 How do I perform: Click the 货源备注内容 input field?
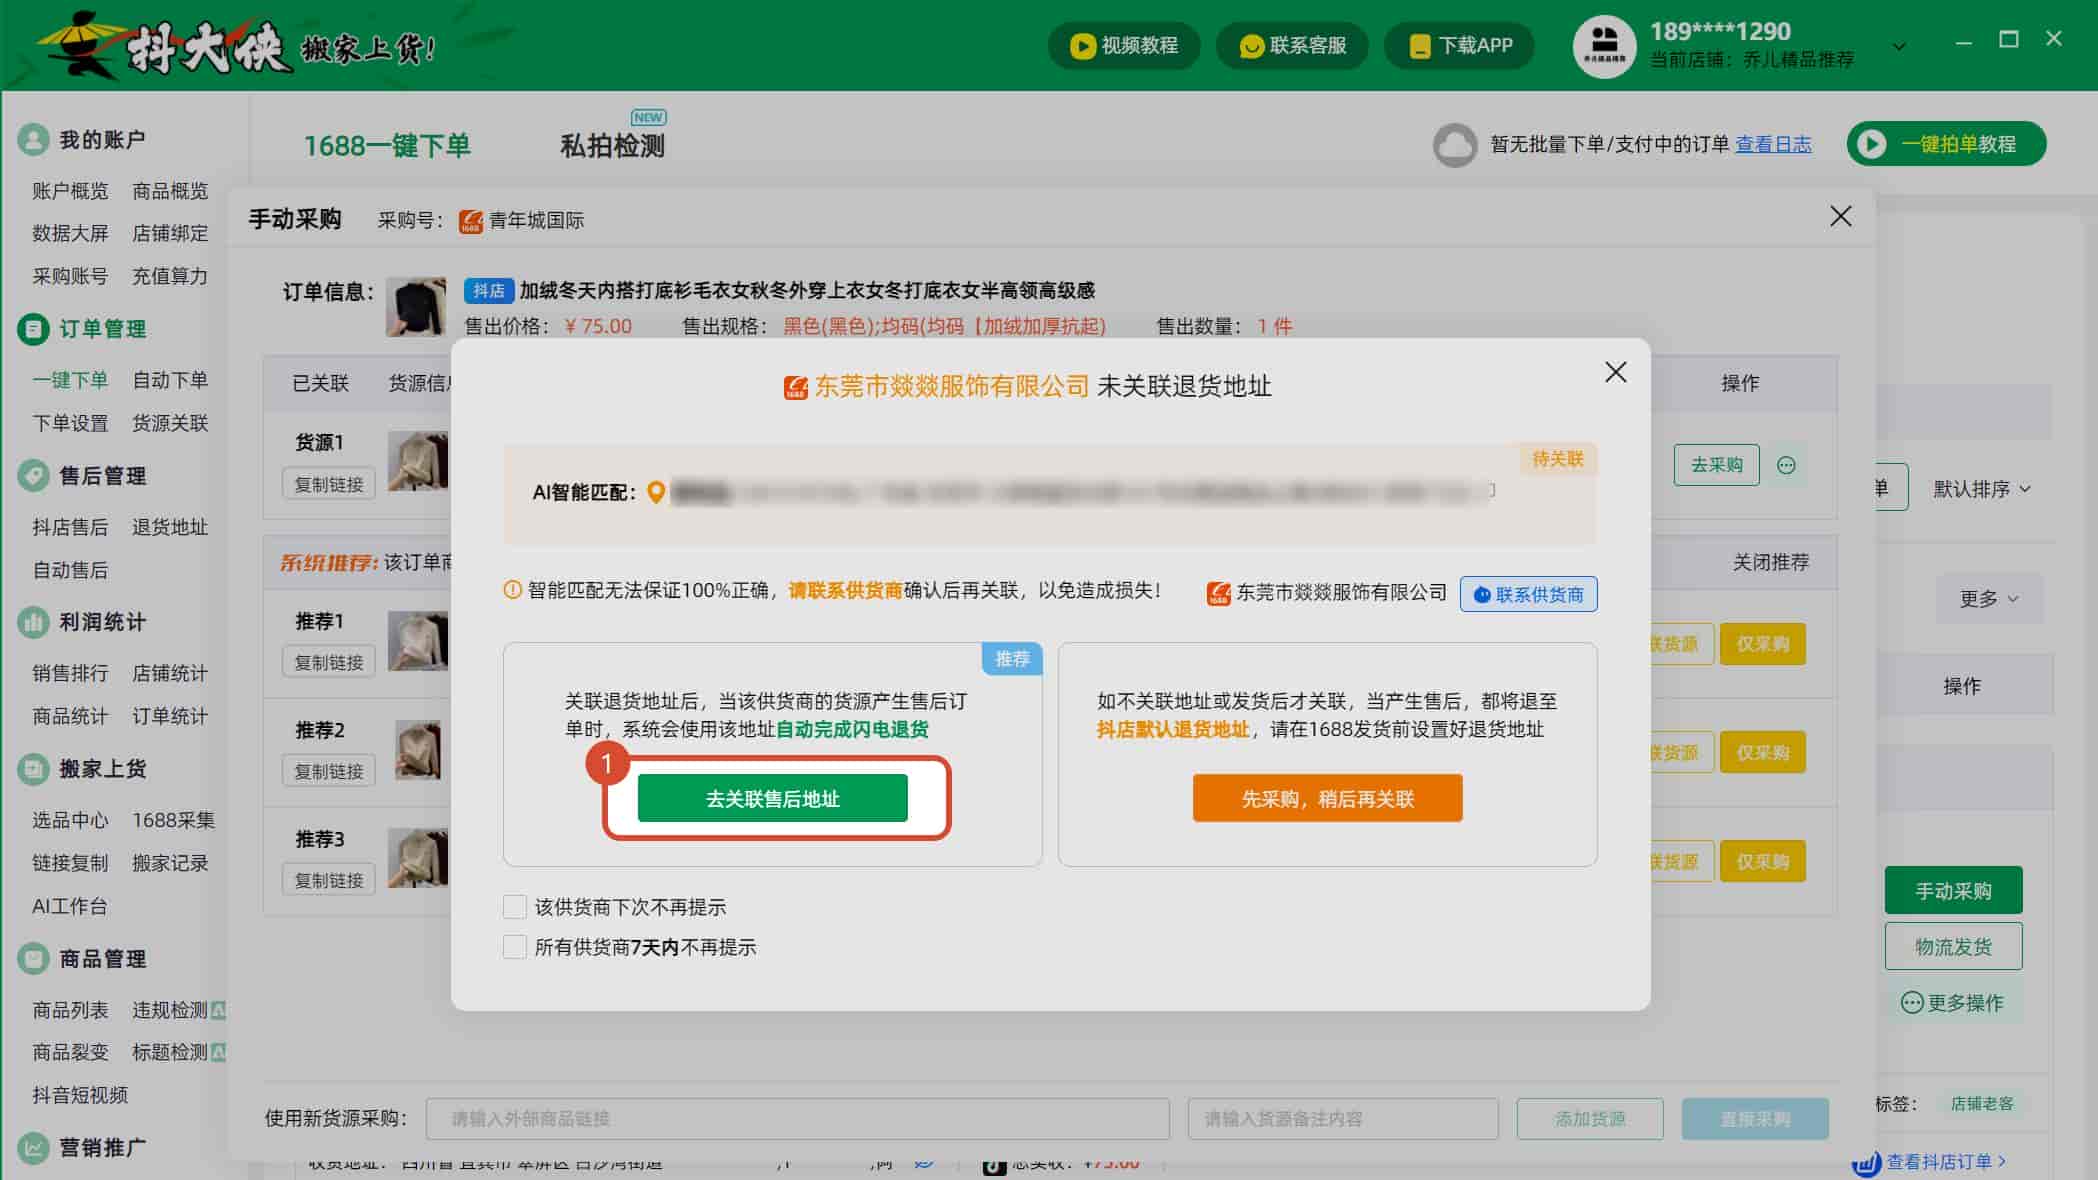point(1342,1118)
